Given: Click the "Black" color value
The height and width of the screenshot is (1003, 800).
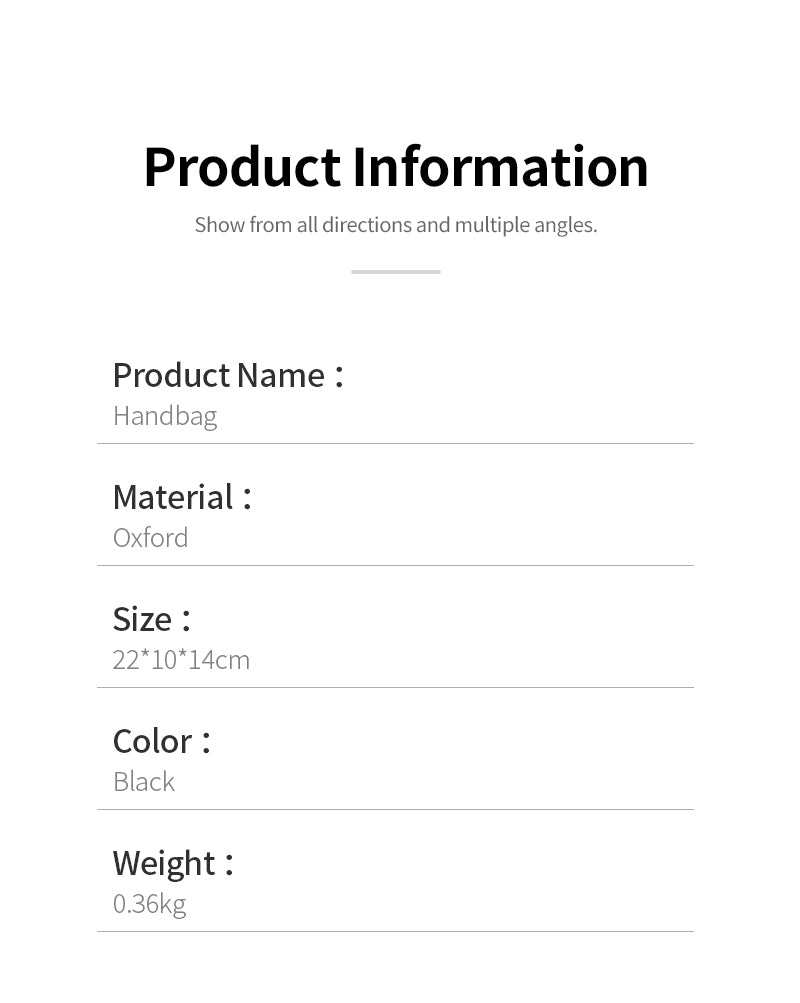Looking at the screenshot, I should point(144,781).
